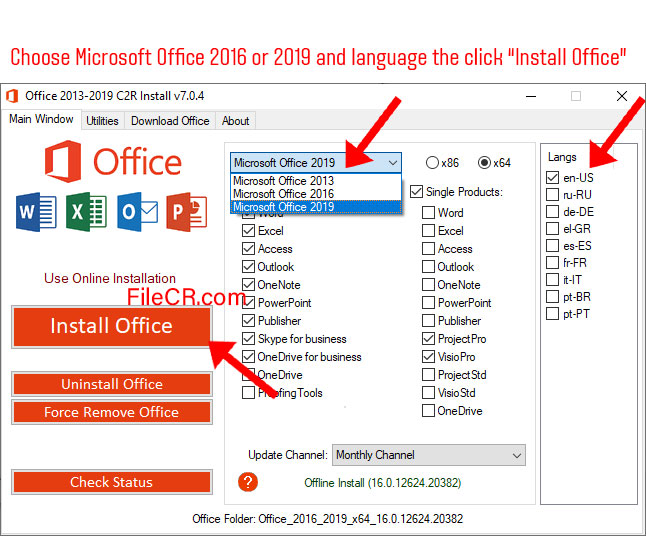Enable the fr-FR language

552,262
